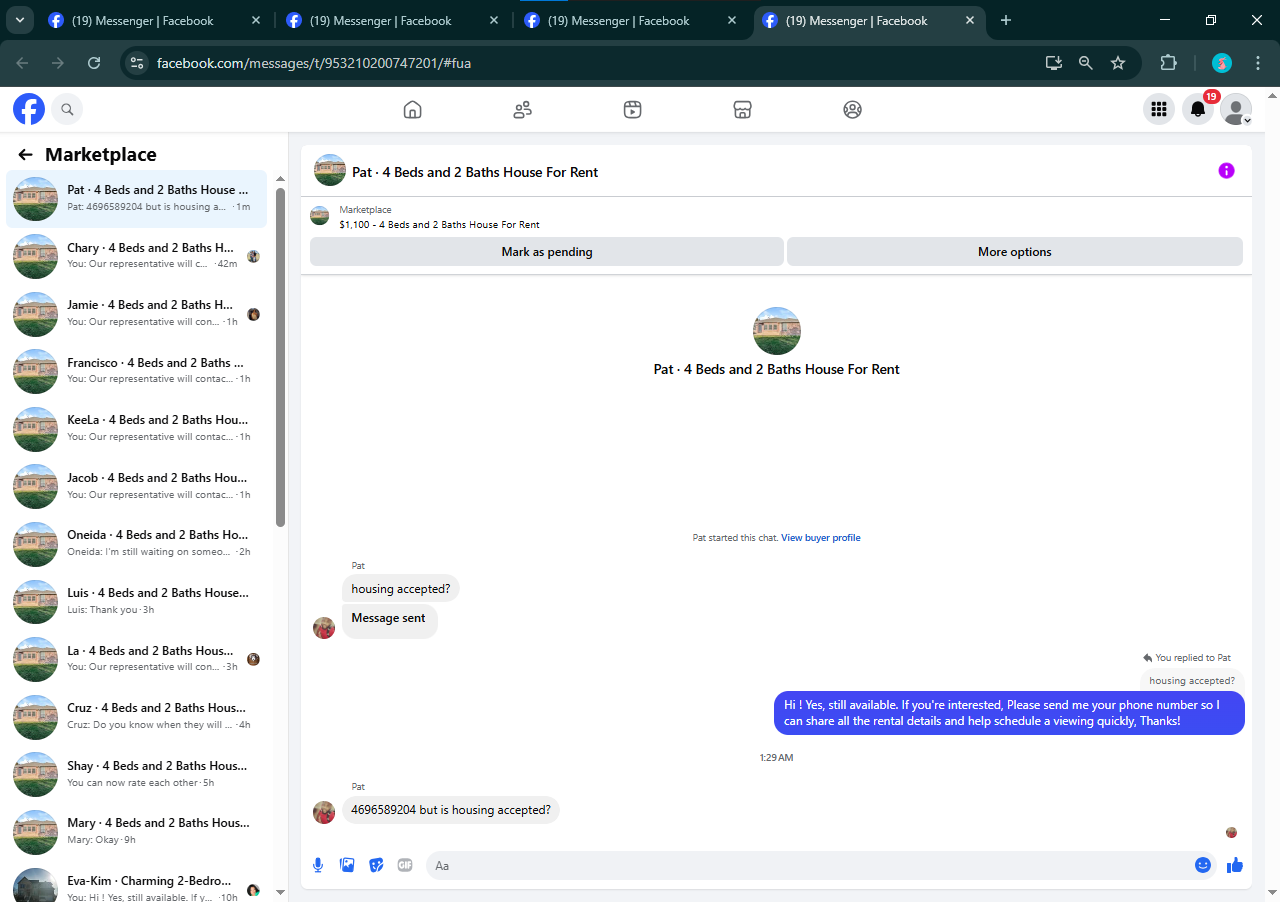Click the main Pat conversation title header
The image size is (1280, 902).
click(475, 172)
